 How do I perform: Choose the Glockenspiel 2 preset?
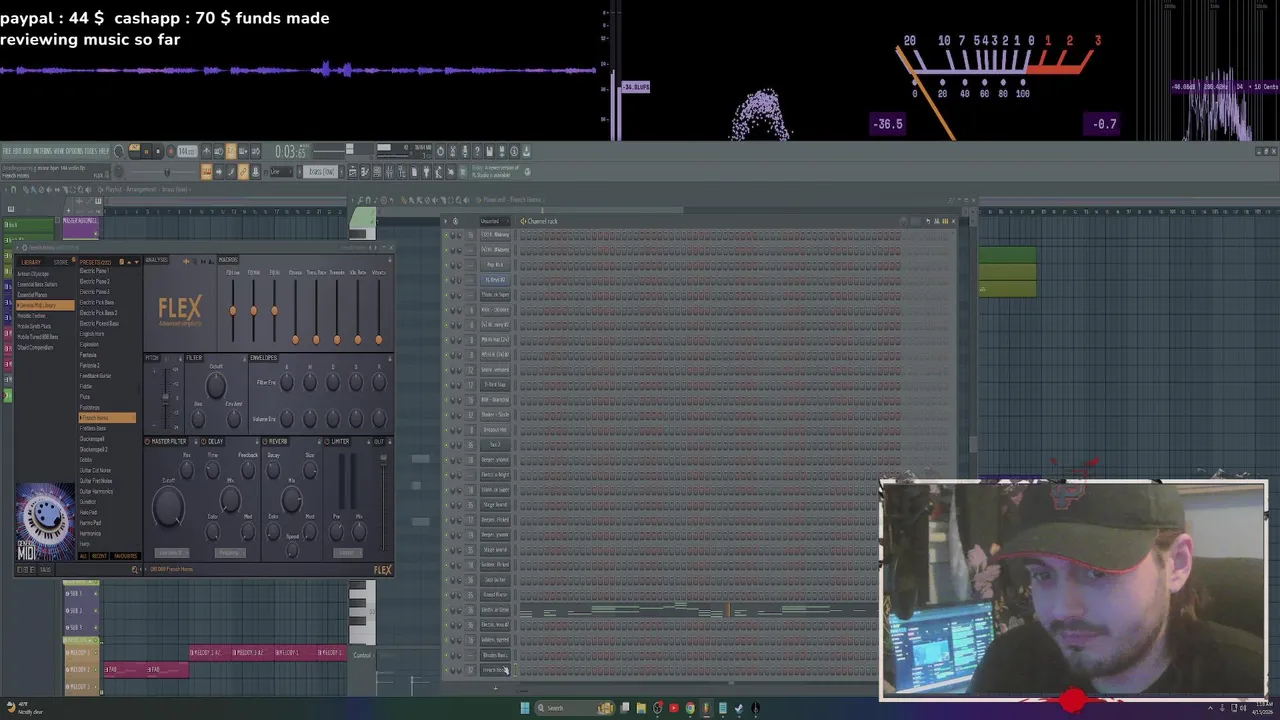94,449
